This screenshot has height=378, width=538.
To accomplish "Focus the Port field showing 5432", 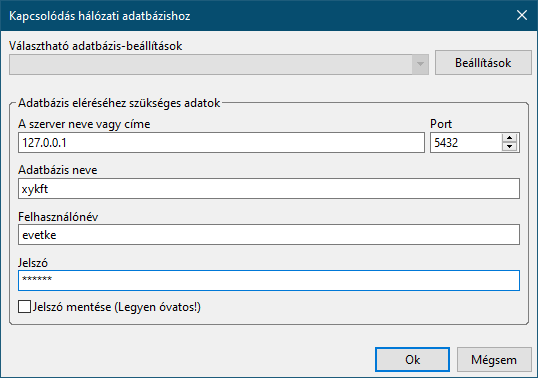I will tap(466, 143).
